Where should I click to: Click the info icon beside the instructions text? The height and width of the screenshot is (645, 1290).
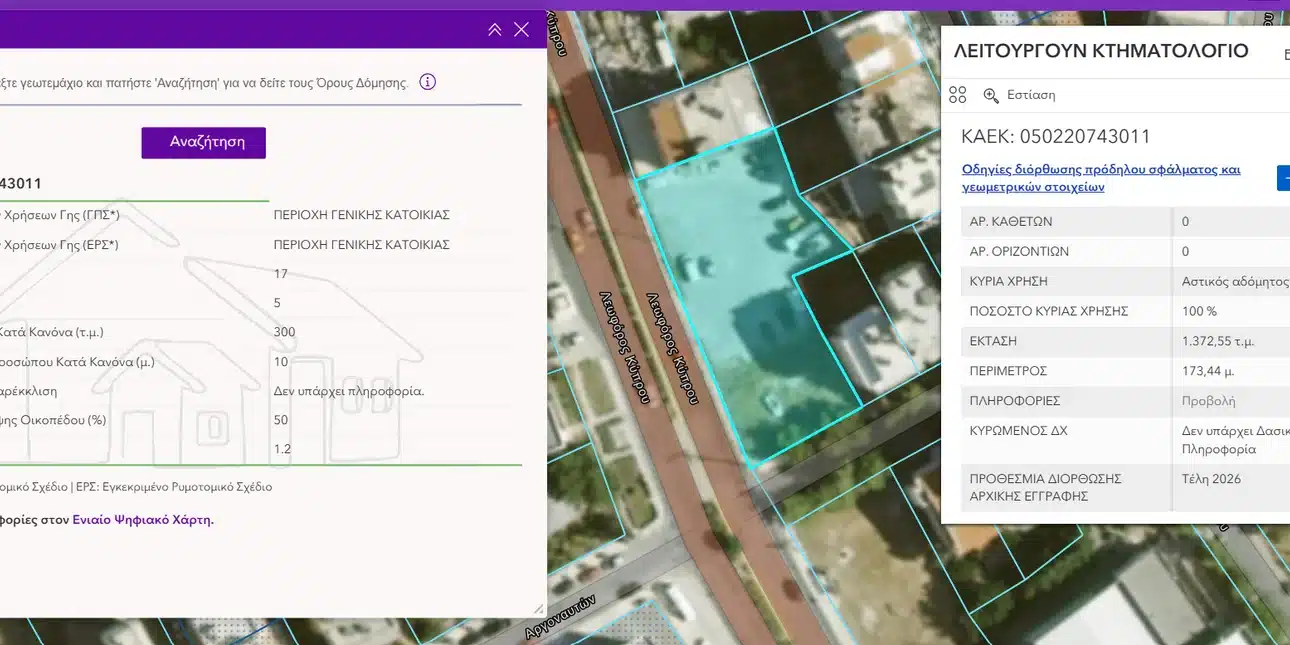tap(428, 82)
